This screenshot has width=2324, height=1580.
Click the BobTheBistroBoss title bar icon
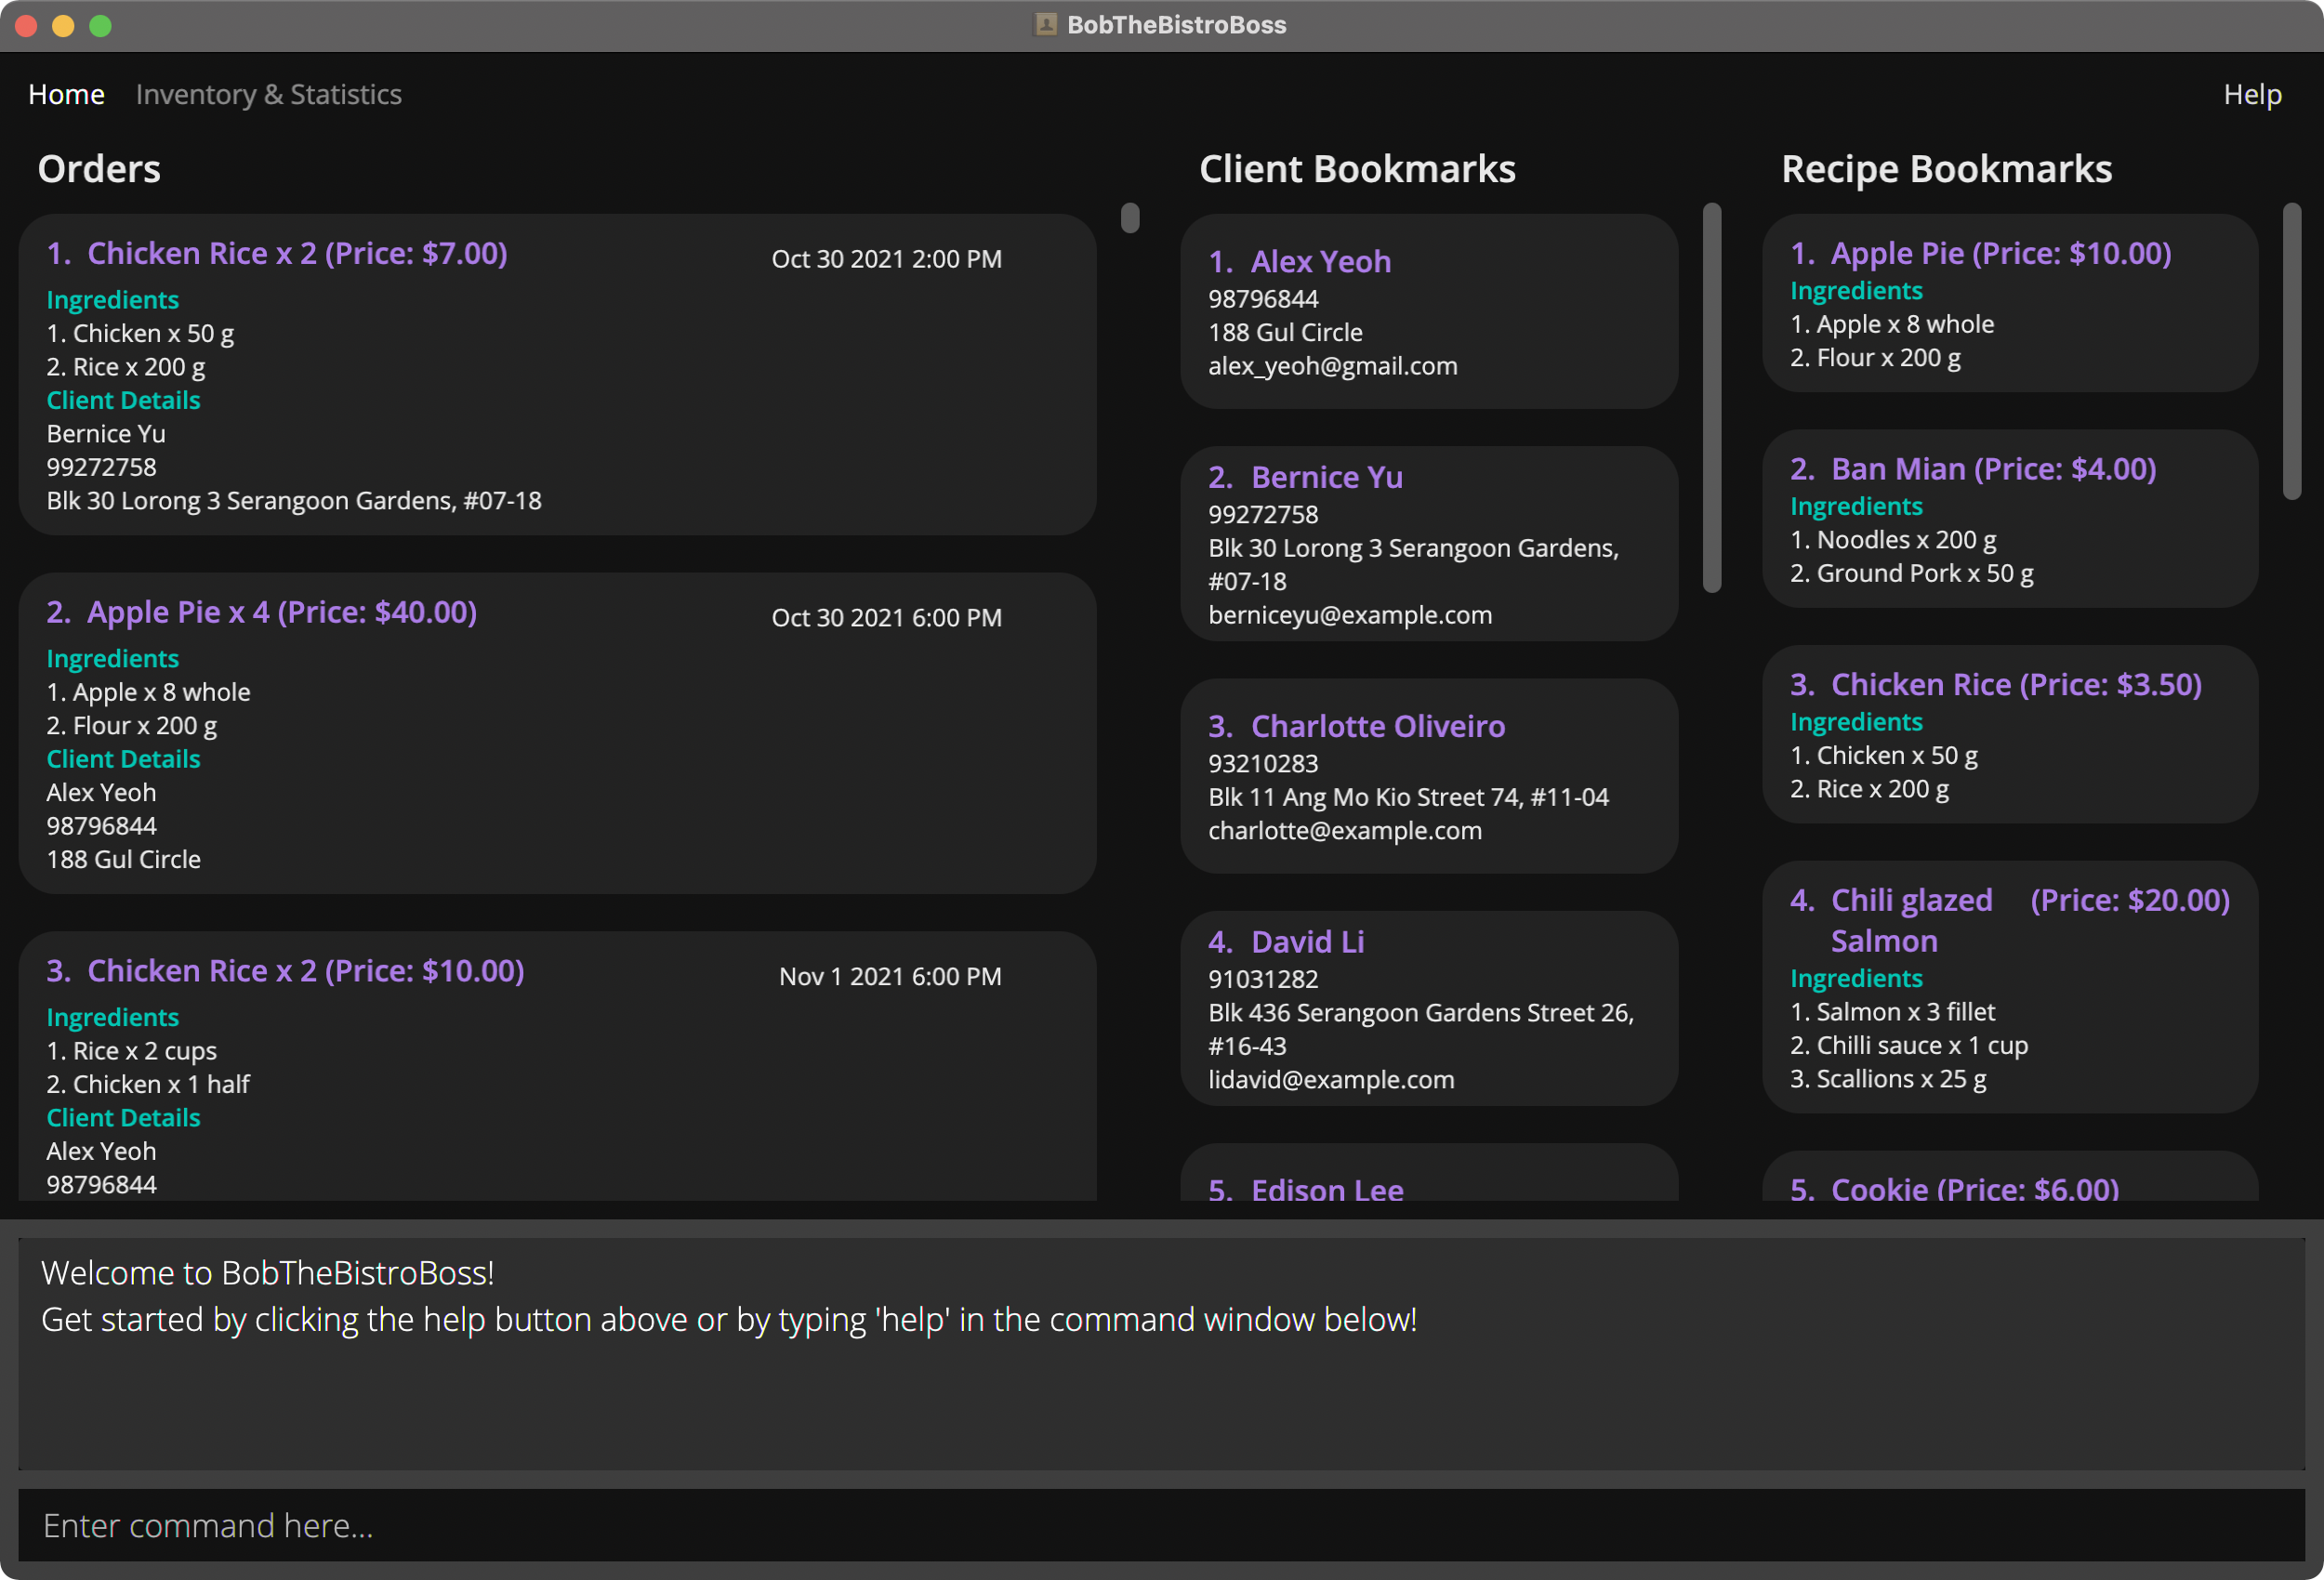[x=1045, y=25]
